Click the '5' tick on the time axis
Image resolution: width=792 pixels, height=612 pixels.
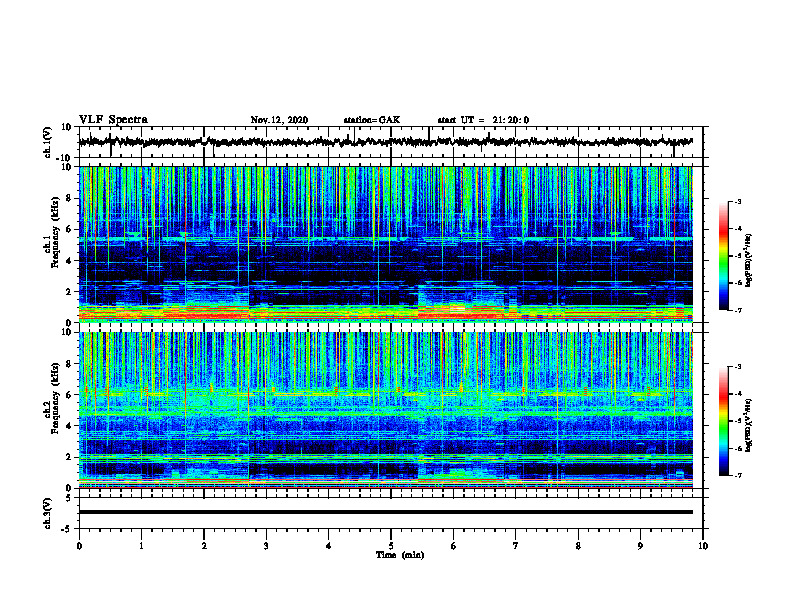pos(391,546)
